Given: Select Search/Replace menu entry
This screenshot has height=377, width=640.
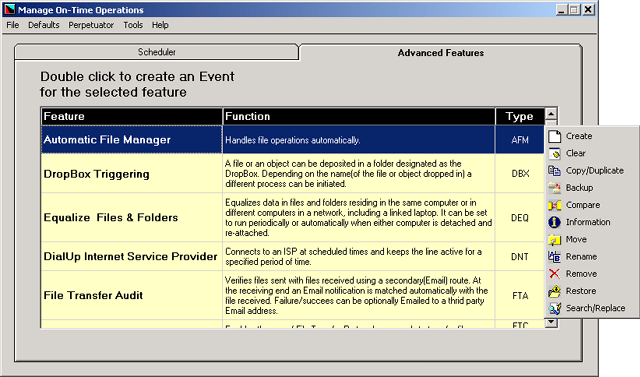Looking at the screenshot, I should coord(592,308).
